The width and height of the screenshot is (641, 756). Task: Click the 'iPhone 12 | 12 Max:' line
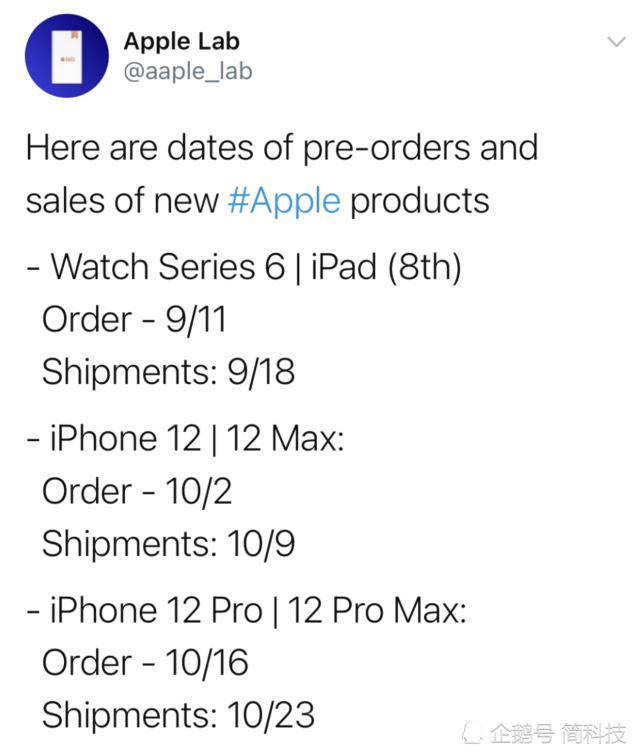(186, 438)
